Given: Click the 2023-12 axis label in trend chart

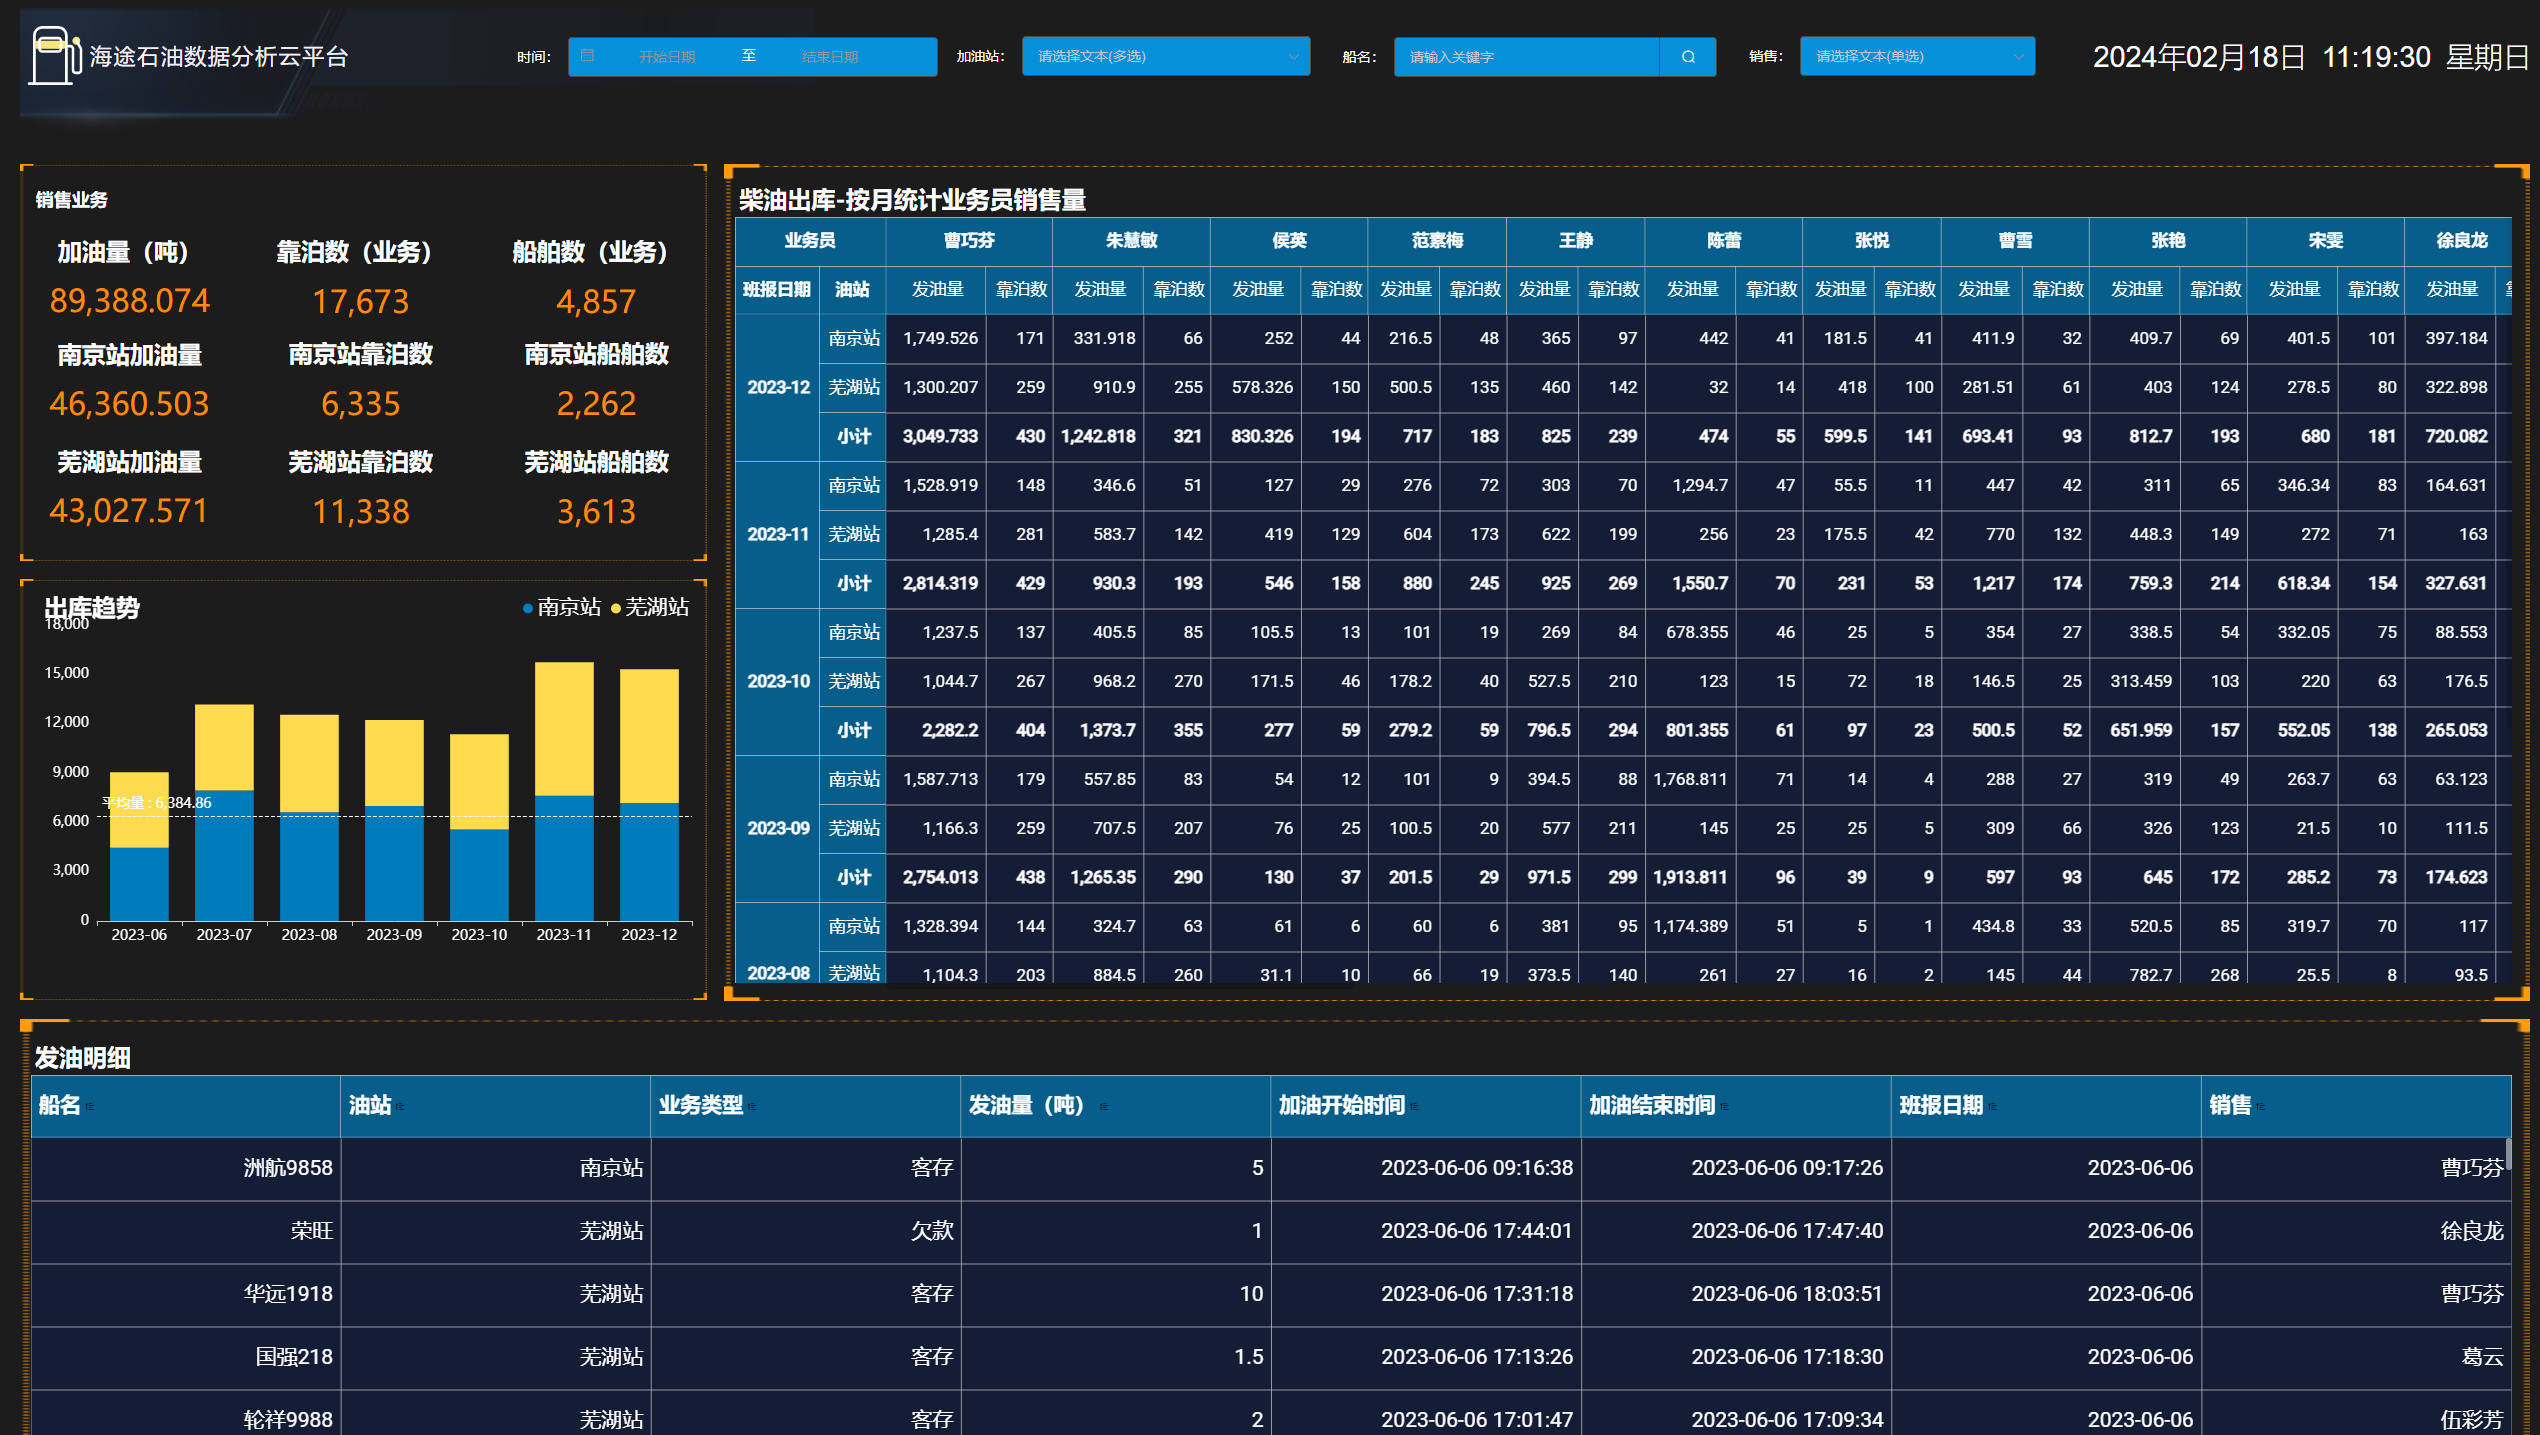Looking at the screenshot, I should [649, 935].
